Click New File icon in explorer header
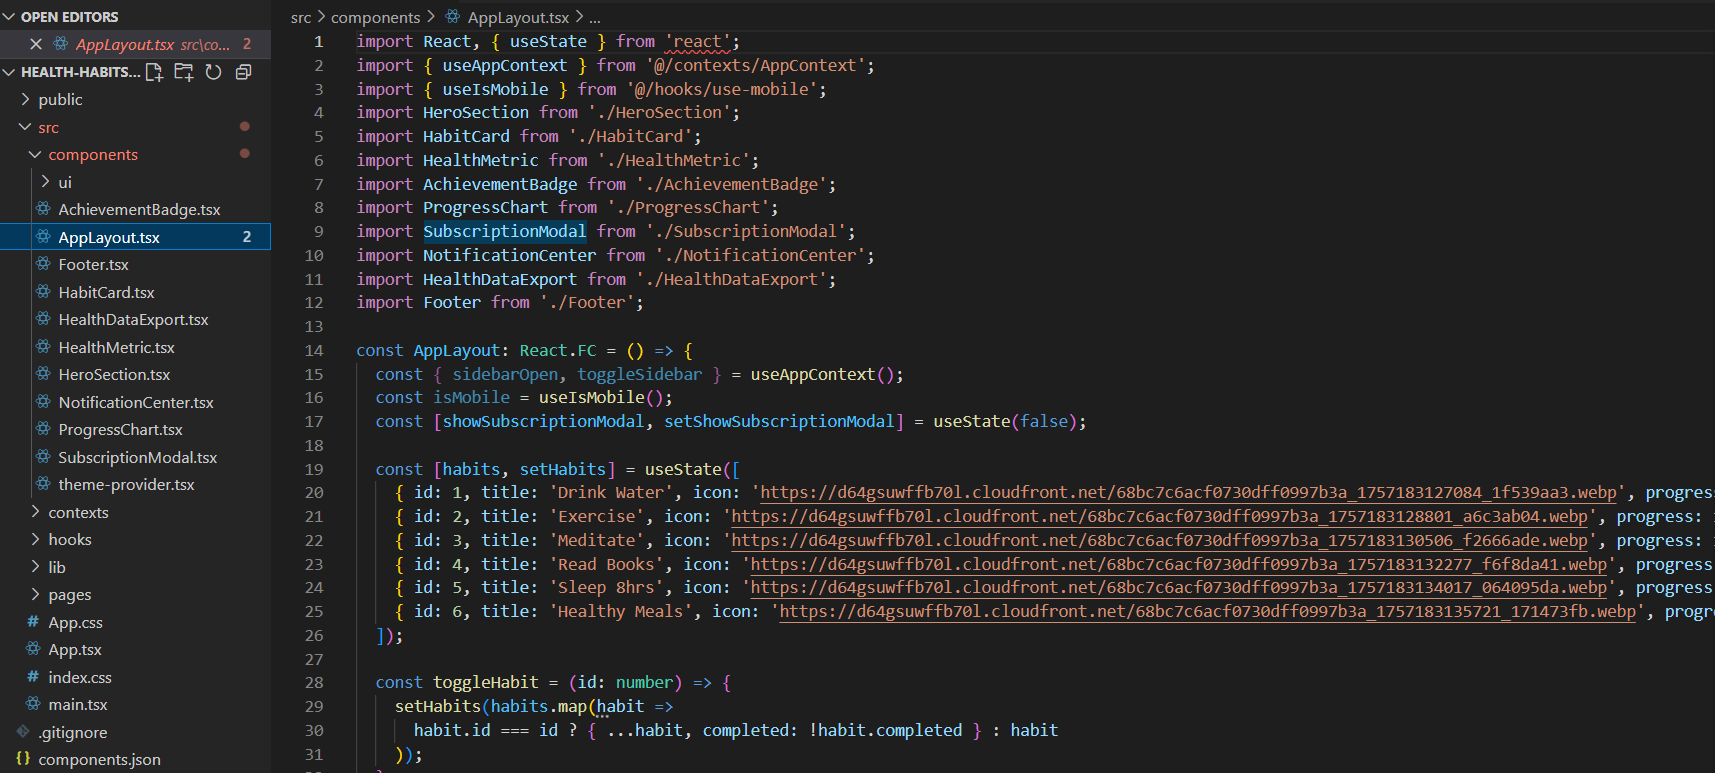The width and height of the screenshot is (1715, 773). [154, 72]
